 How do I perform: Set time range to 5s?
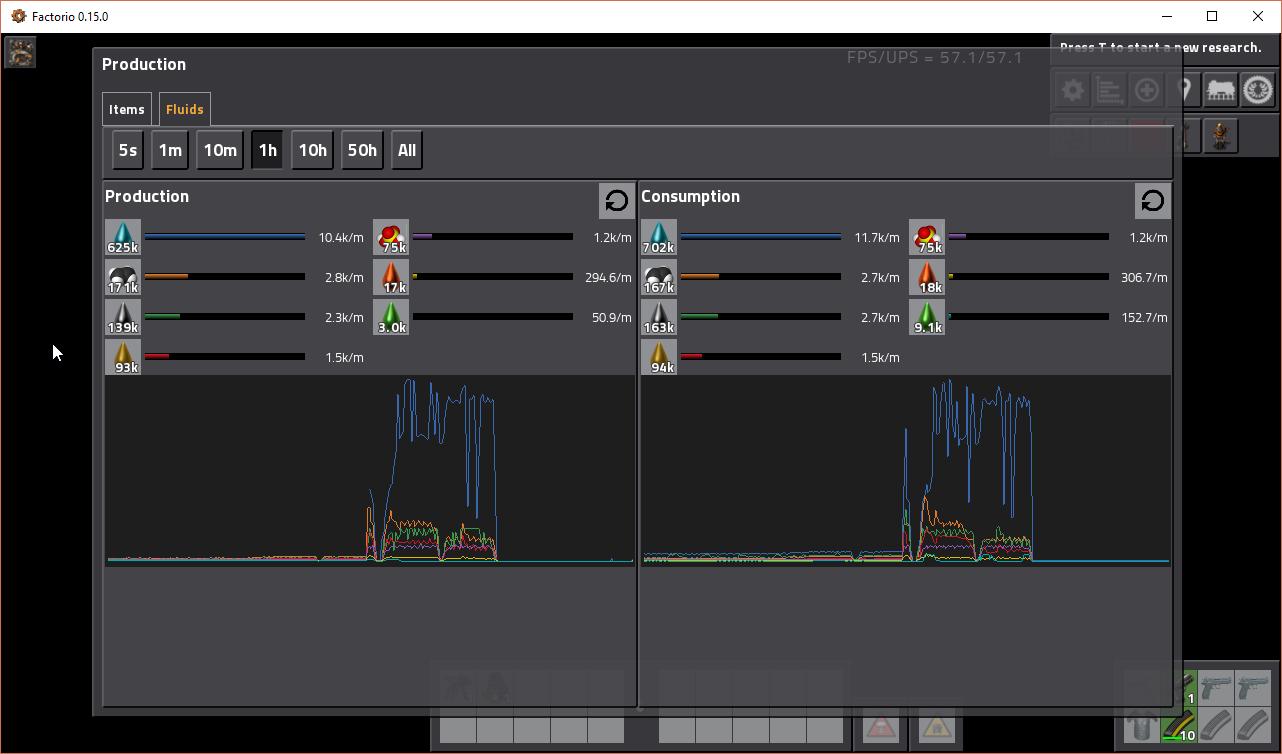coord(128,150)
